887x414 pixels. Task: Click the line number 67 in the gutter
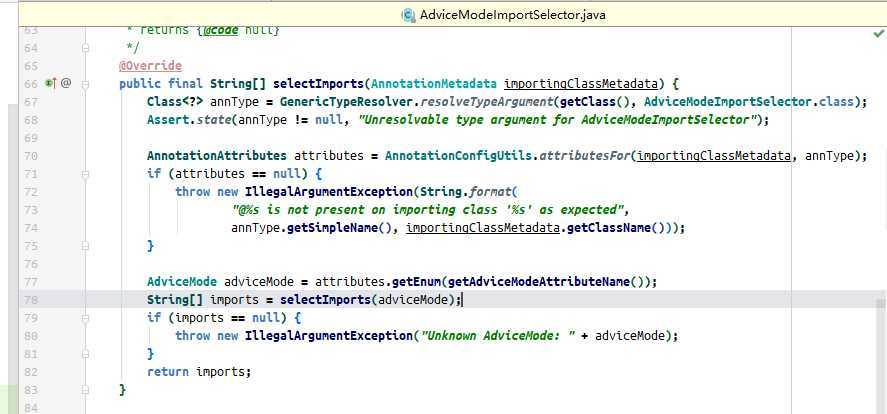pos(31,102)
